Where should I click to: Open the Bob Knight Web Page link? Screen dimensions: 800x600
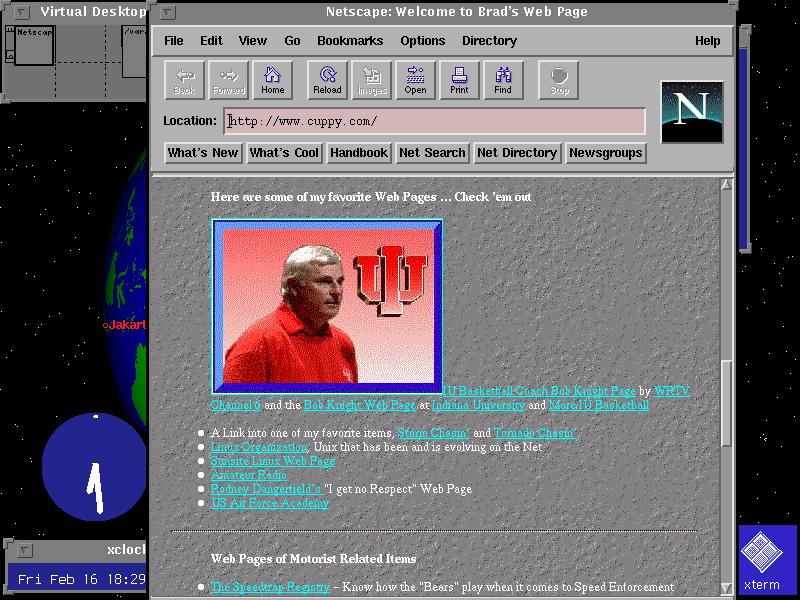coord(360,405)
